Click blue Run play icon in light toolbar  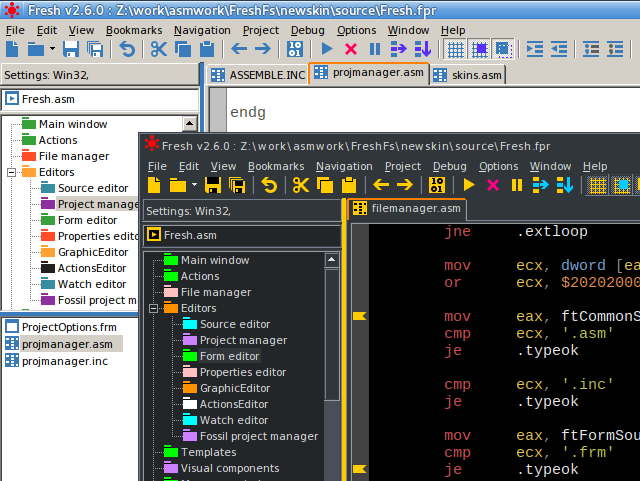(327, 49)
